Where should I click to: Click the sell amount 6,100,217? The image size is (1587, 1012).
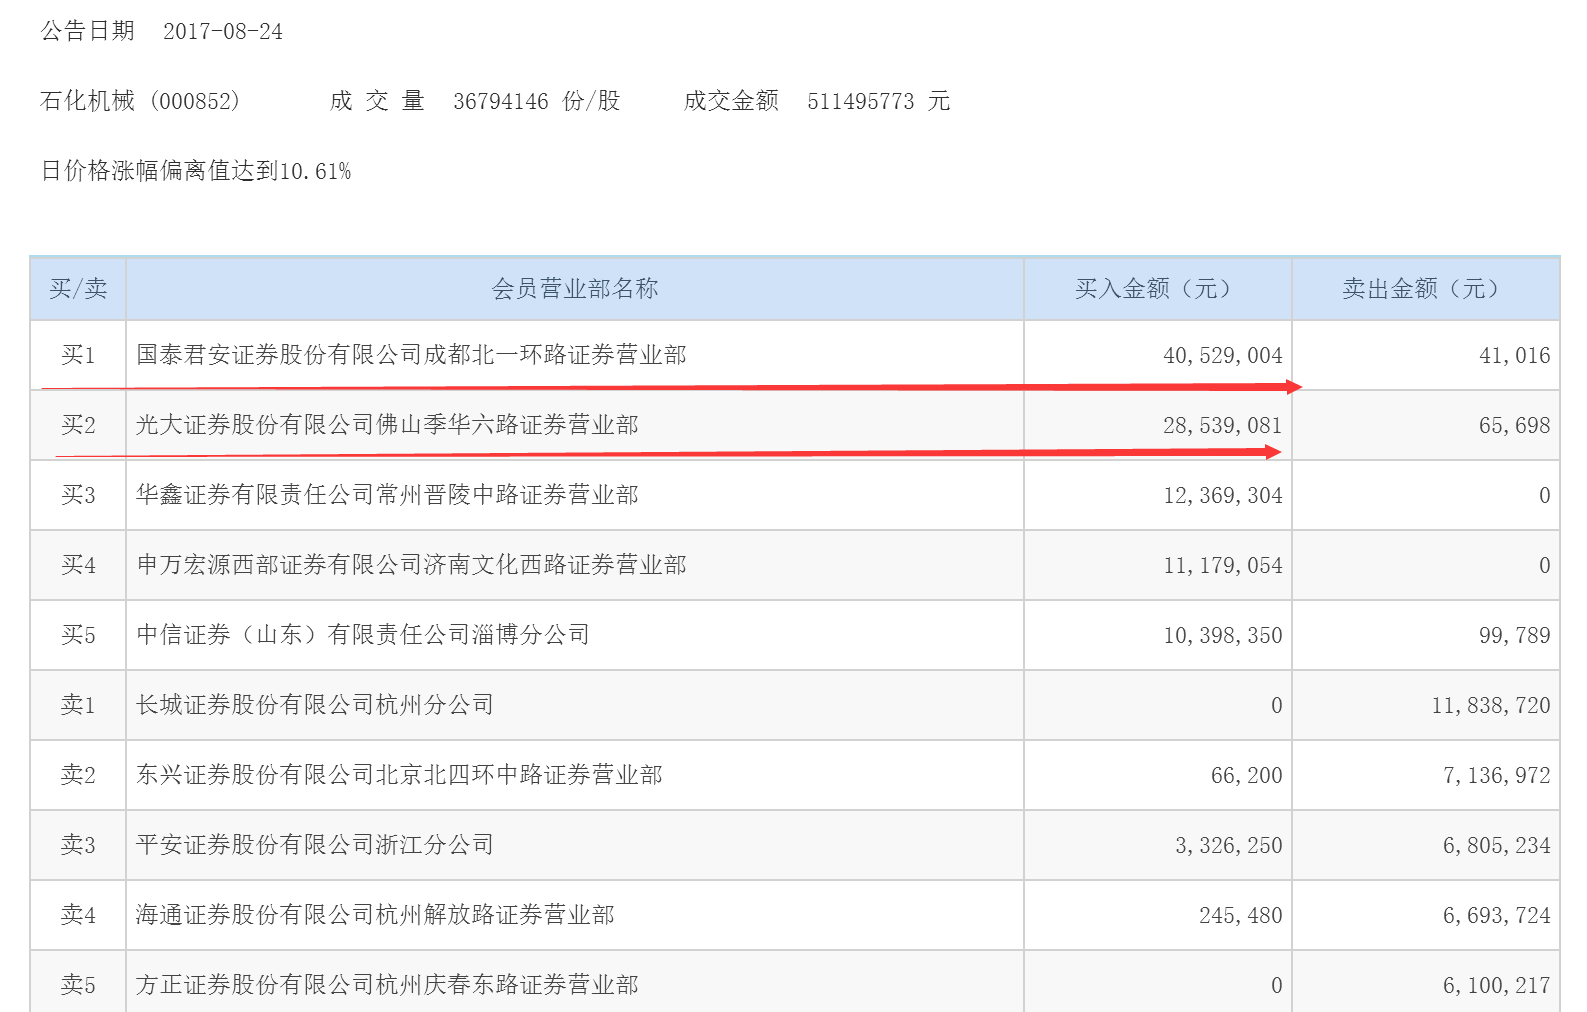tap(1496, 986)
